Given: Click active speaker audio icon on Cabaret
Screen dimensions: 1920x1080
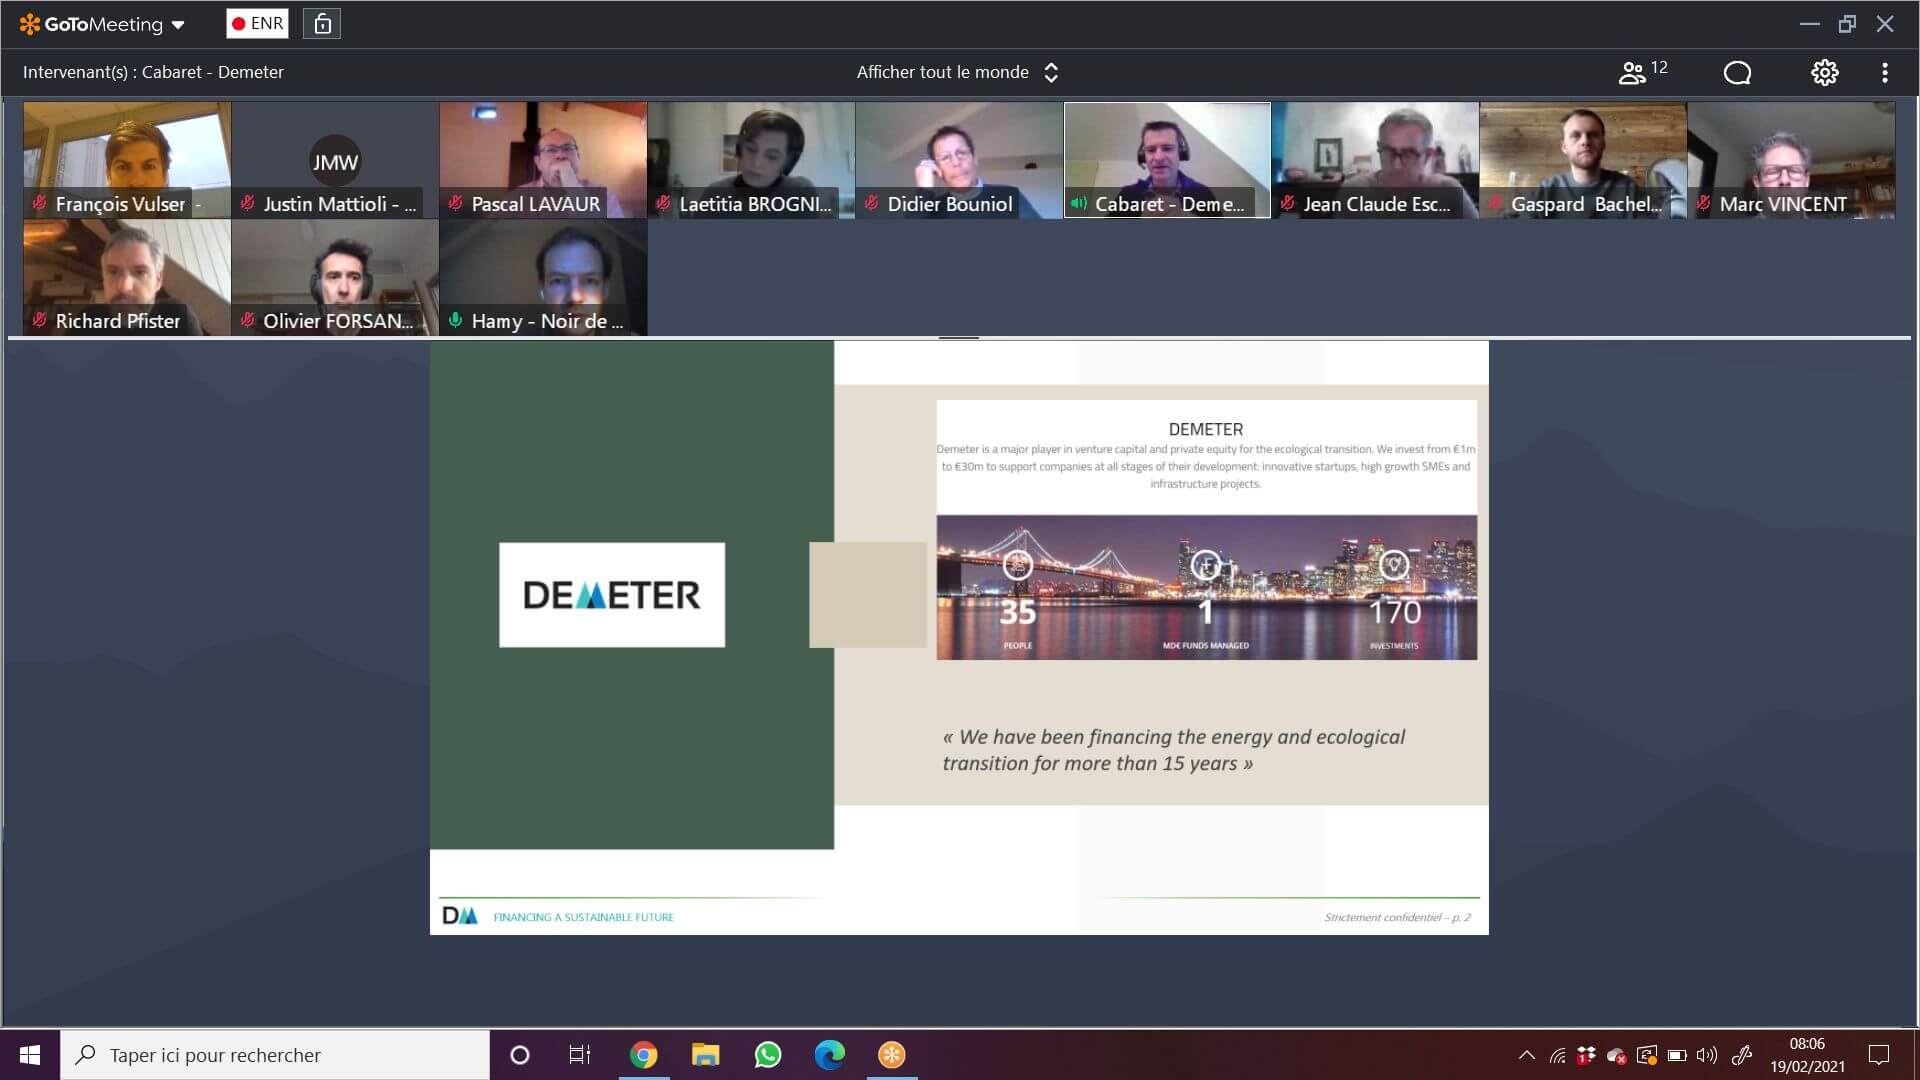Looking at the screenshot, I should point(1079,204).
